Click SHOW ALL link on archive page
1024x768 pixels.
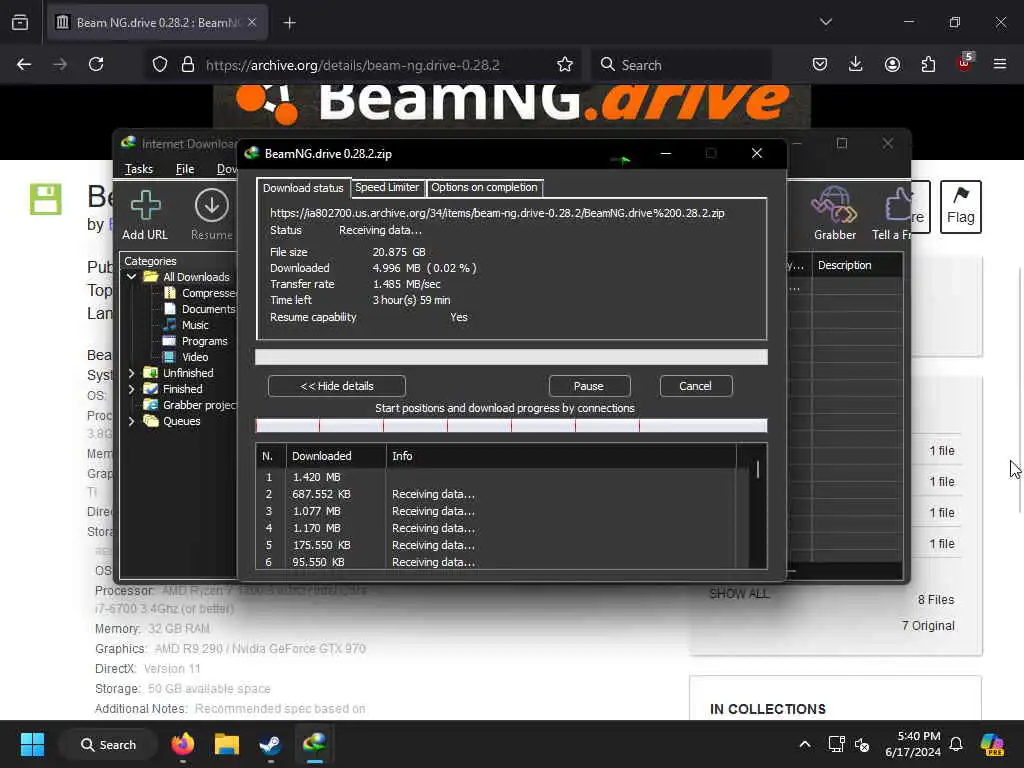tap(739, 594)
